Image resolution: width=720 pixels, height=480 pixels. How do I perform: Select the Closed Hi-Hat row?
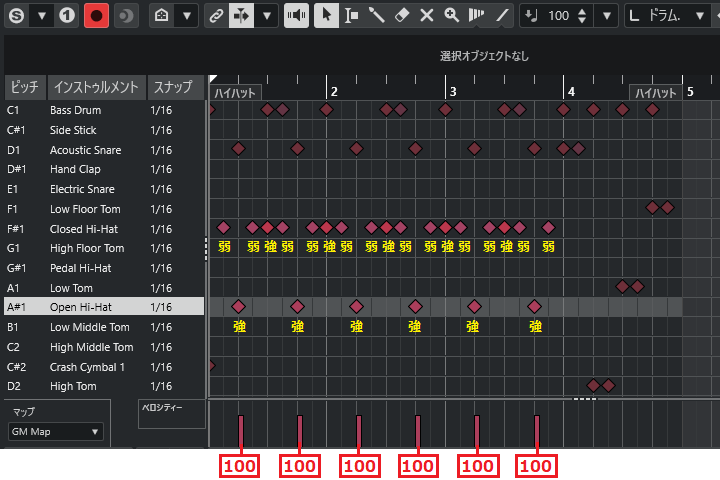point(104,229)
